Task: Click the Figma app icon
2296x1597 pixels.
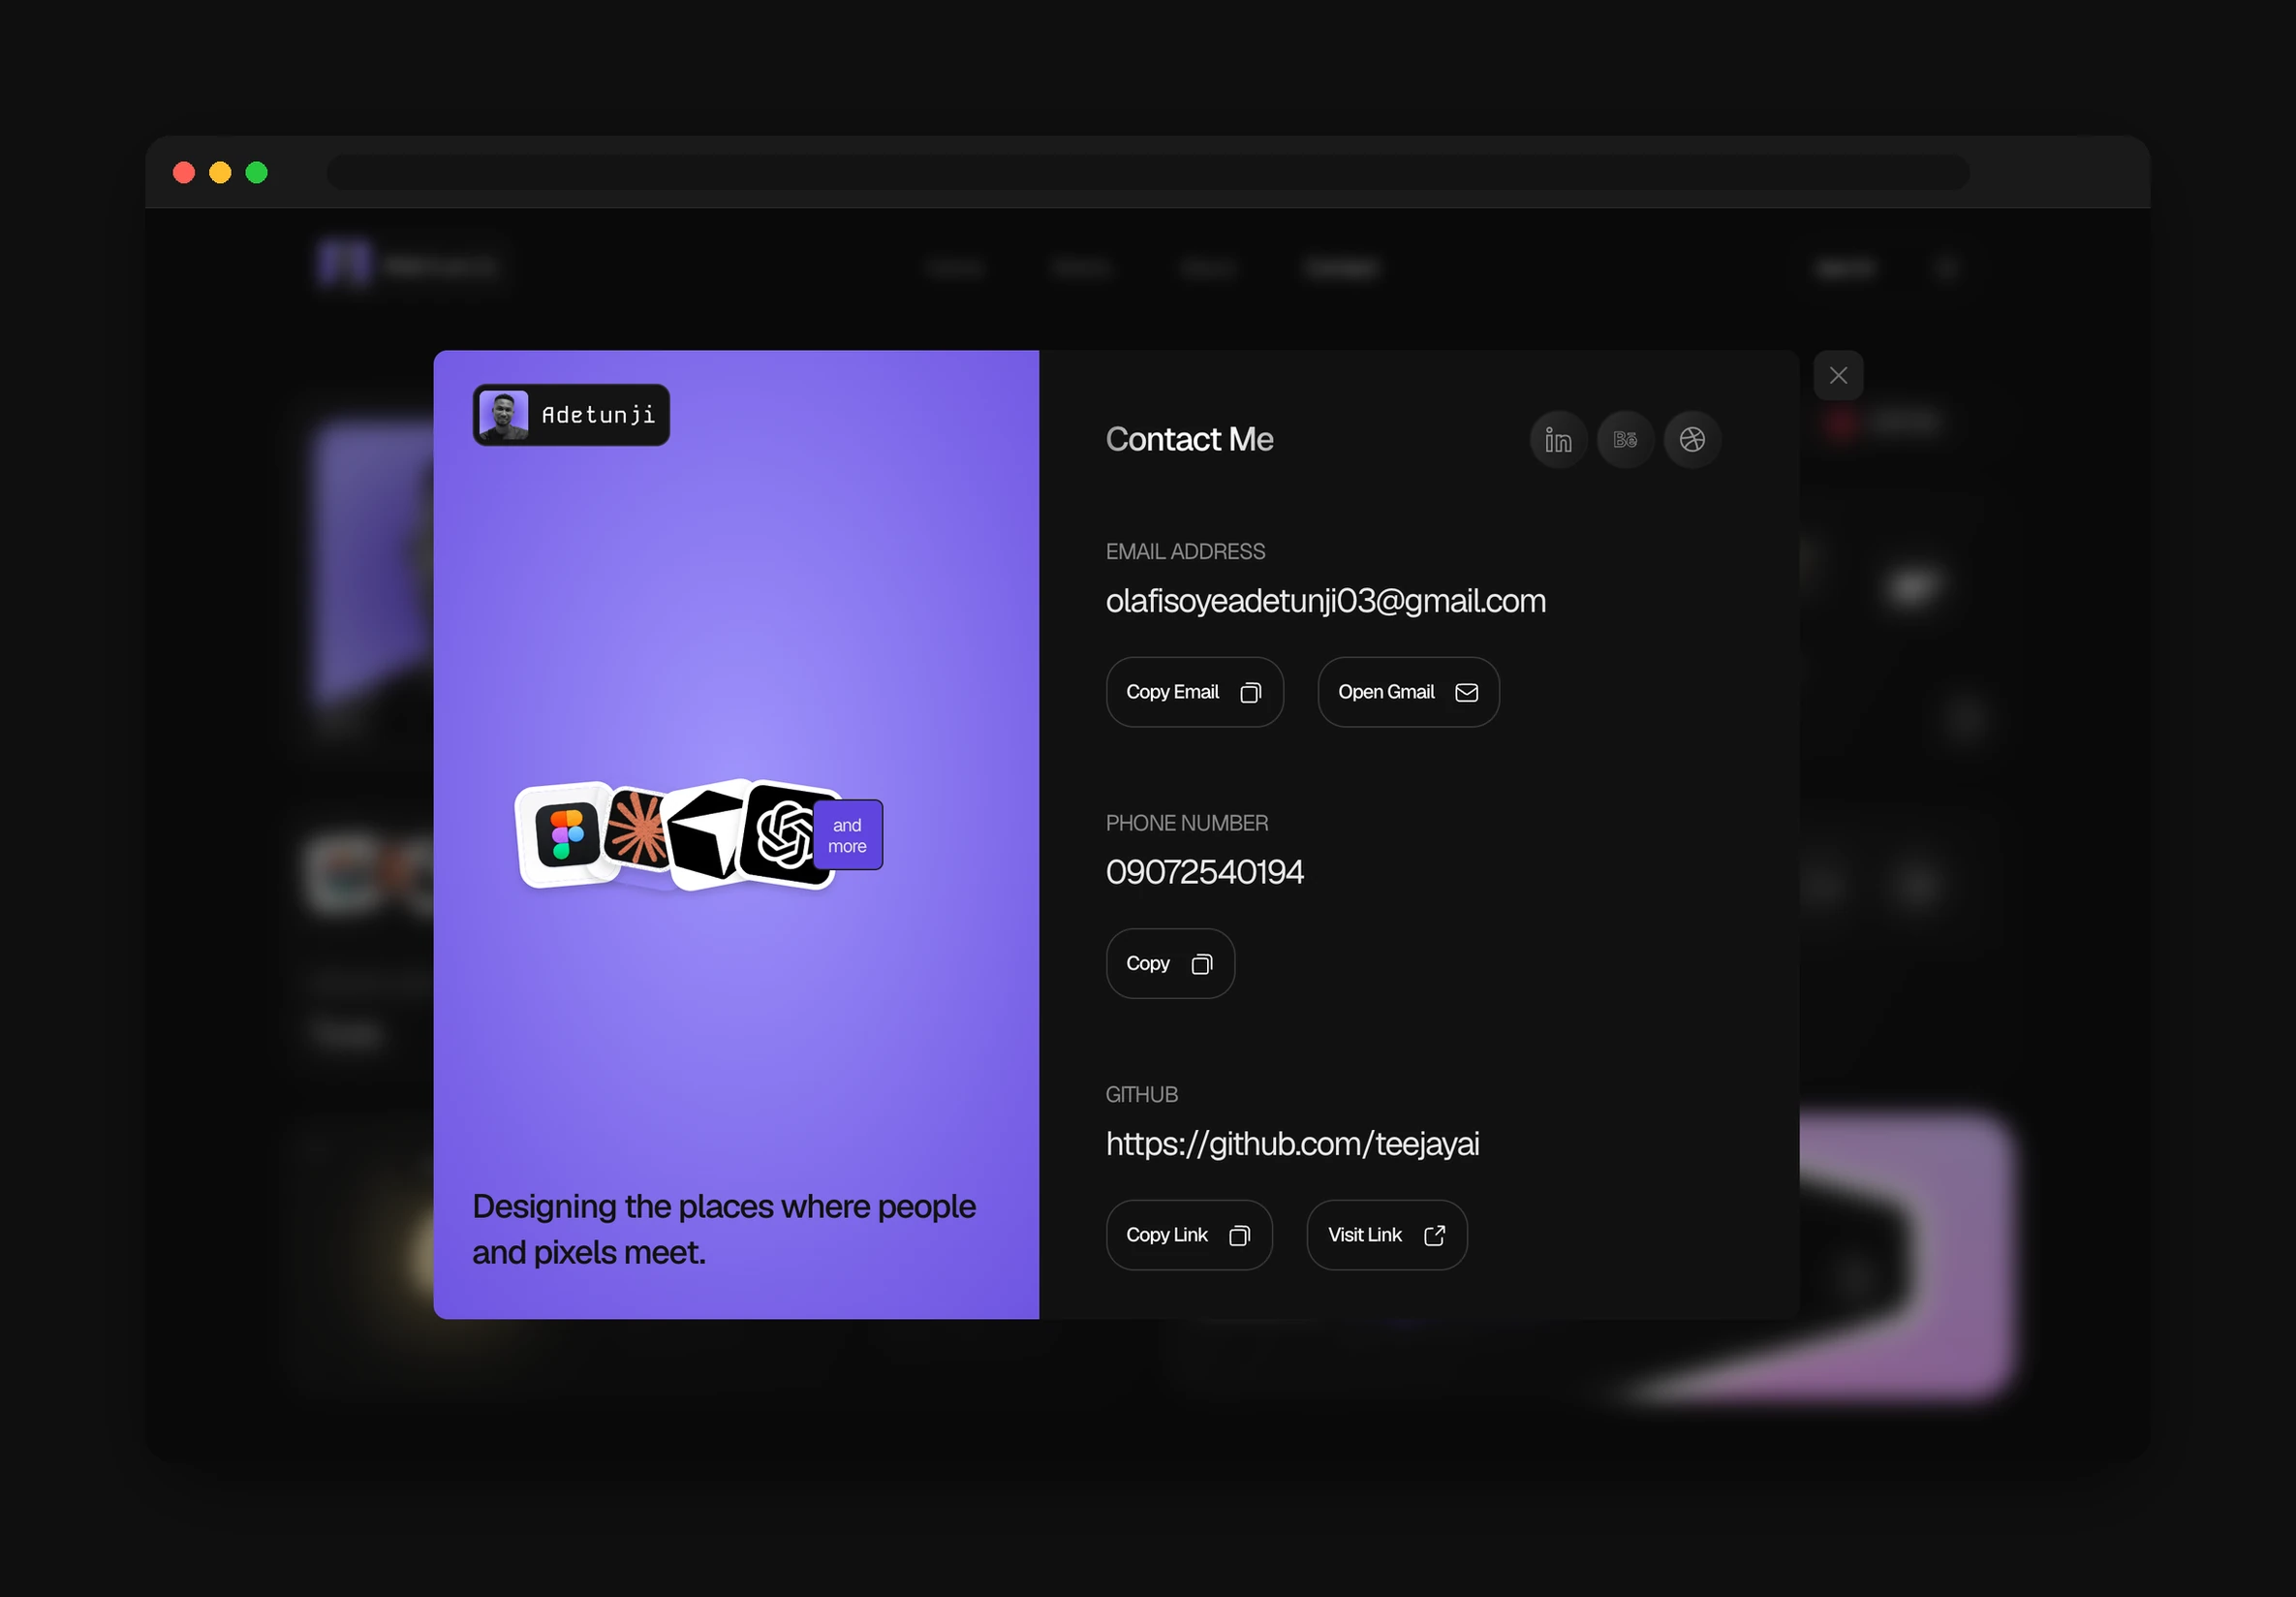Action: click(x=565, y=834)
